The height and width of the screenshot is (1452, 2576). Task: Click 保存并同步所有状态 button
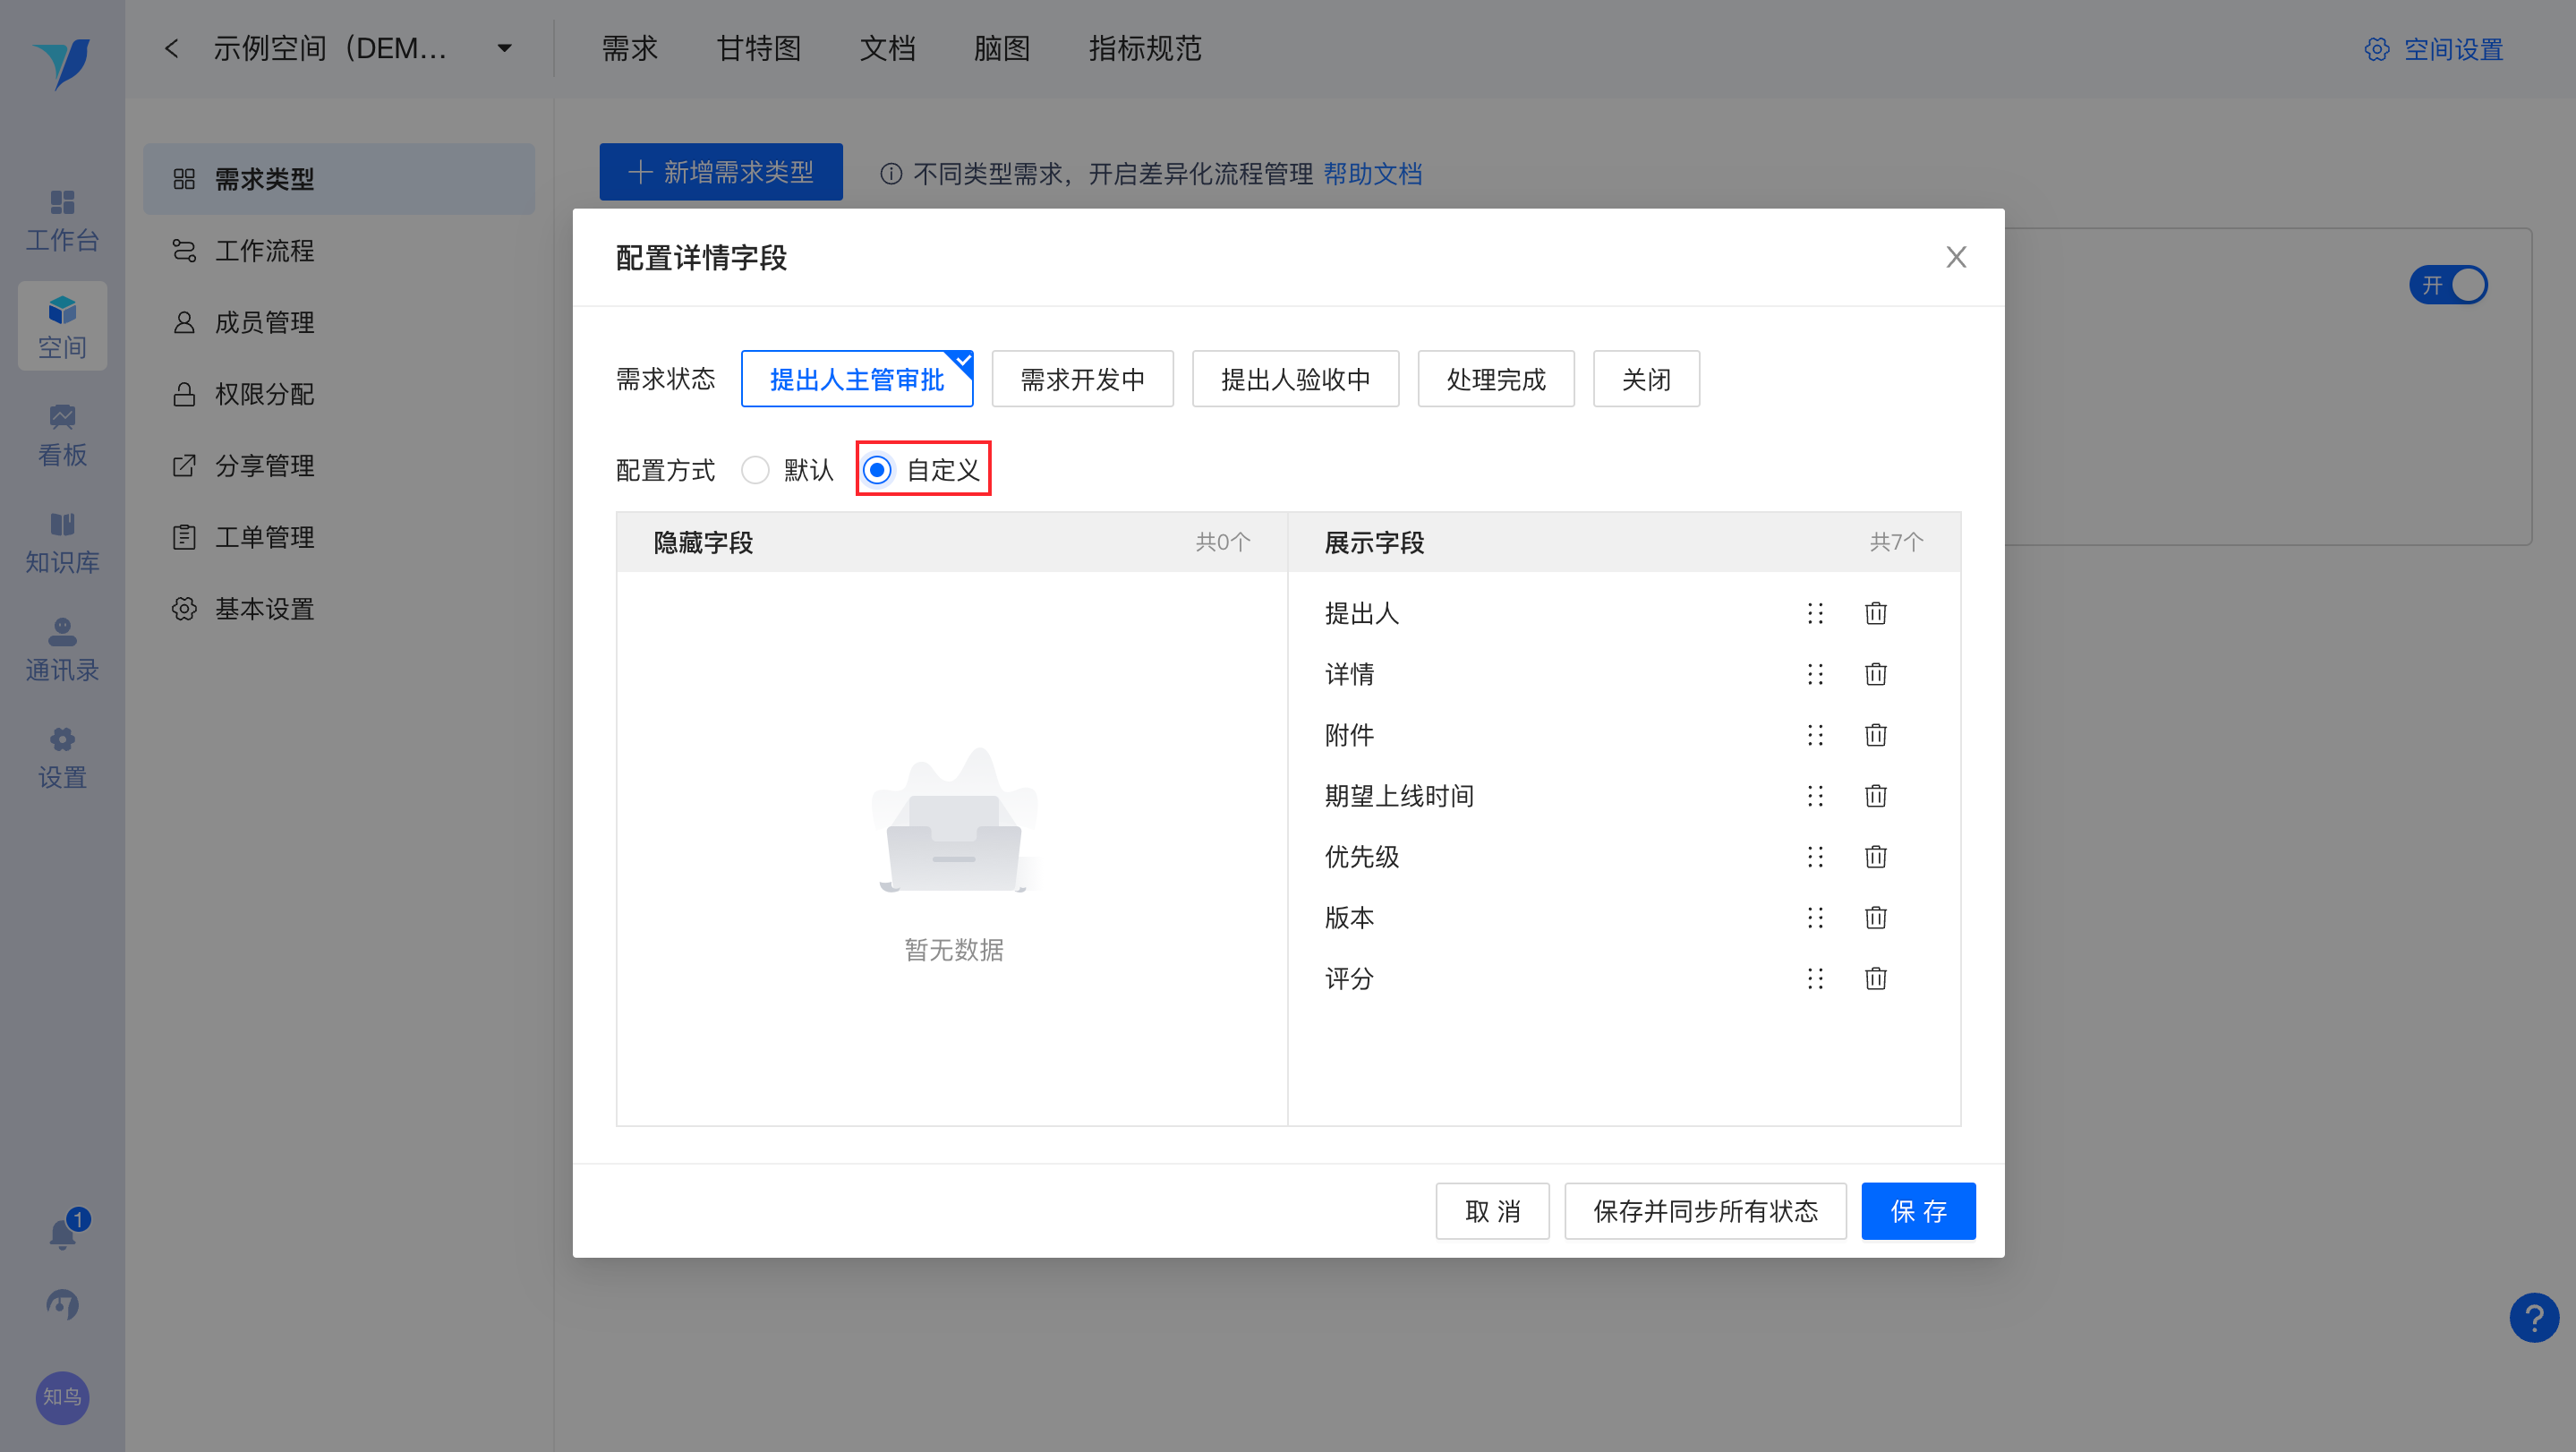pos(1704,1211)
